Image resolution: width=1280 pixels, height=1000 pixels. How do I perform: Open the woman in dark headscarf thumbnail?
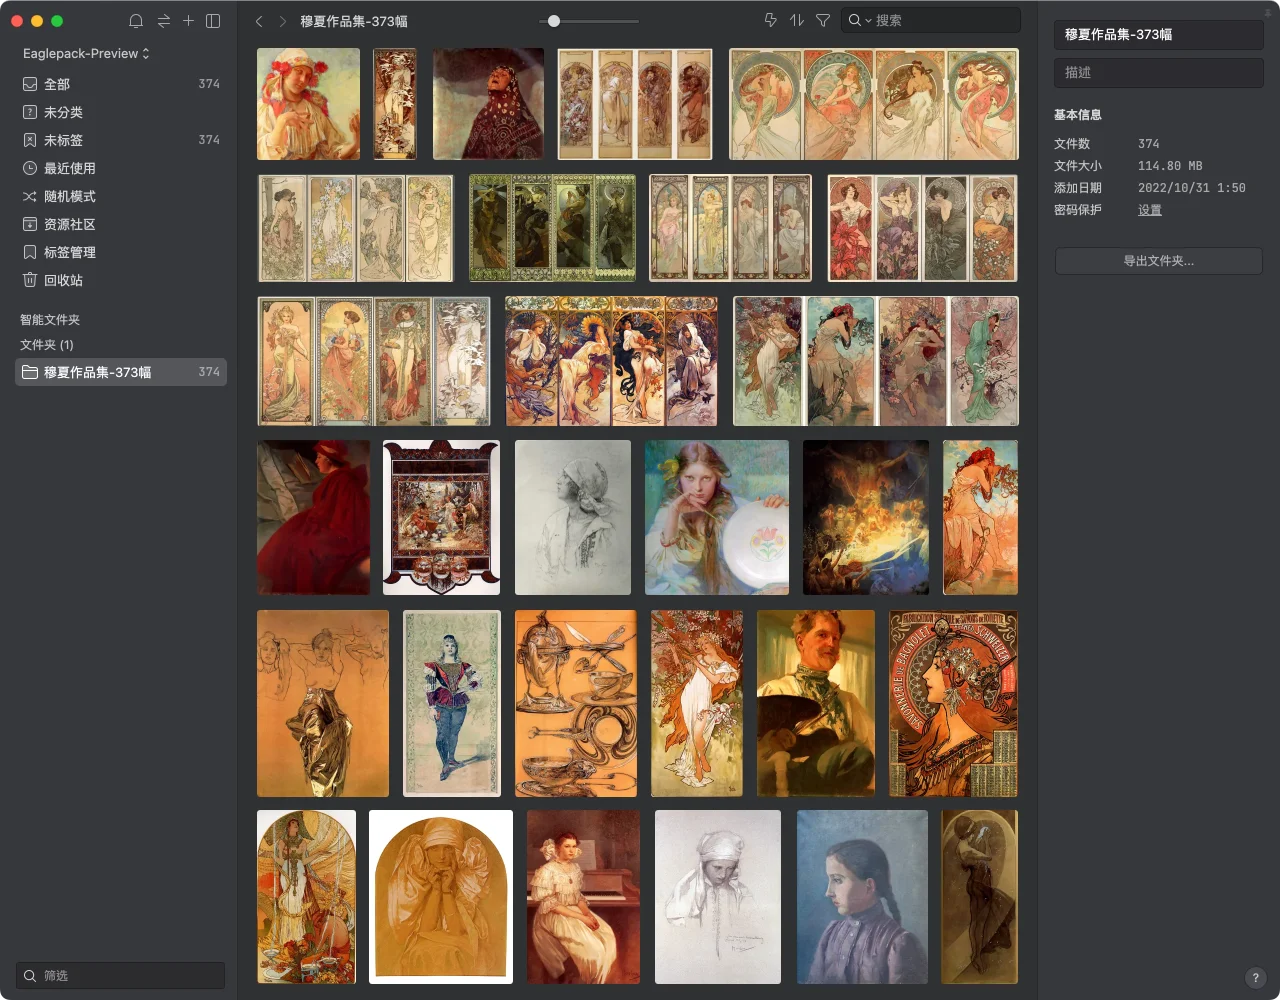pyautogui.click(x=488, y=104)
